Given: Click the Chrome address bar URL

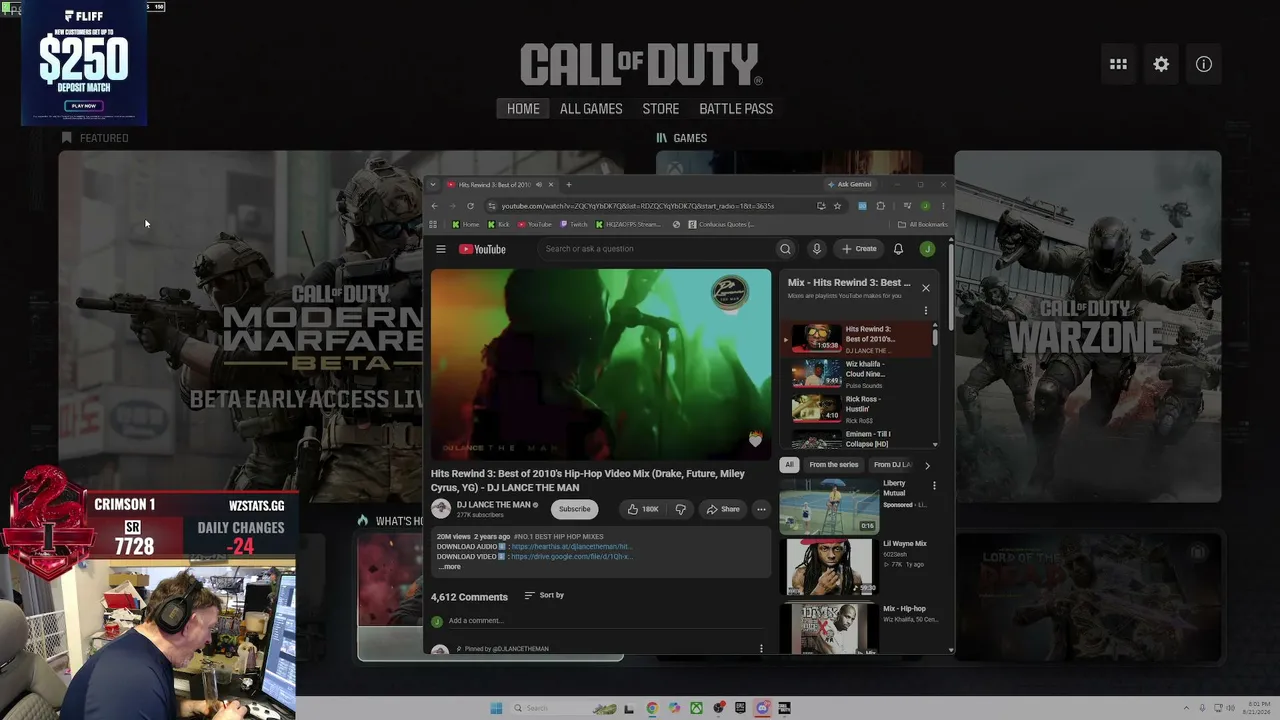Looking at the screenshot, I should (x=638, y=206).
